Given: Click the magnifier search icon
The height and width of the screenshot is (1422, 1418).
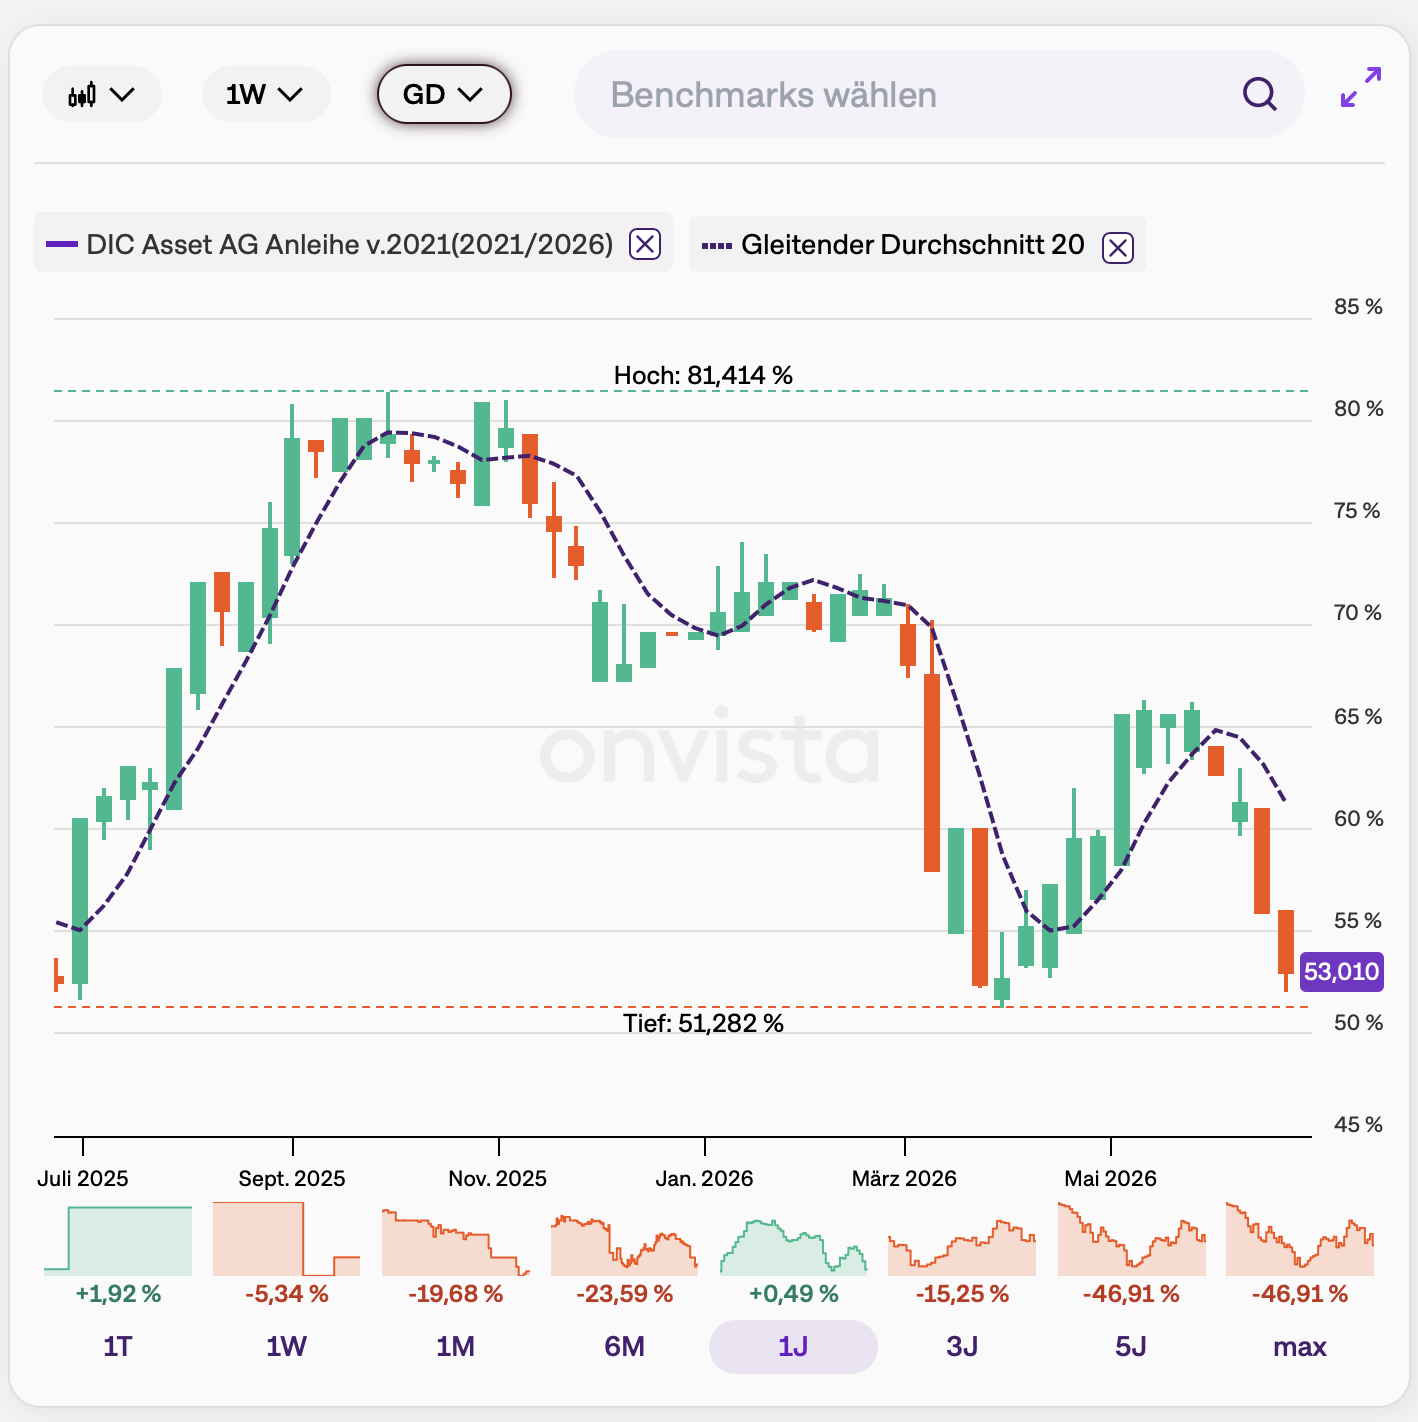Looking at the screenshot, I should tap(1259, 95).
